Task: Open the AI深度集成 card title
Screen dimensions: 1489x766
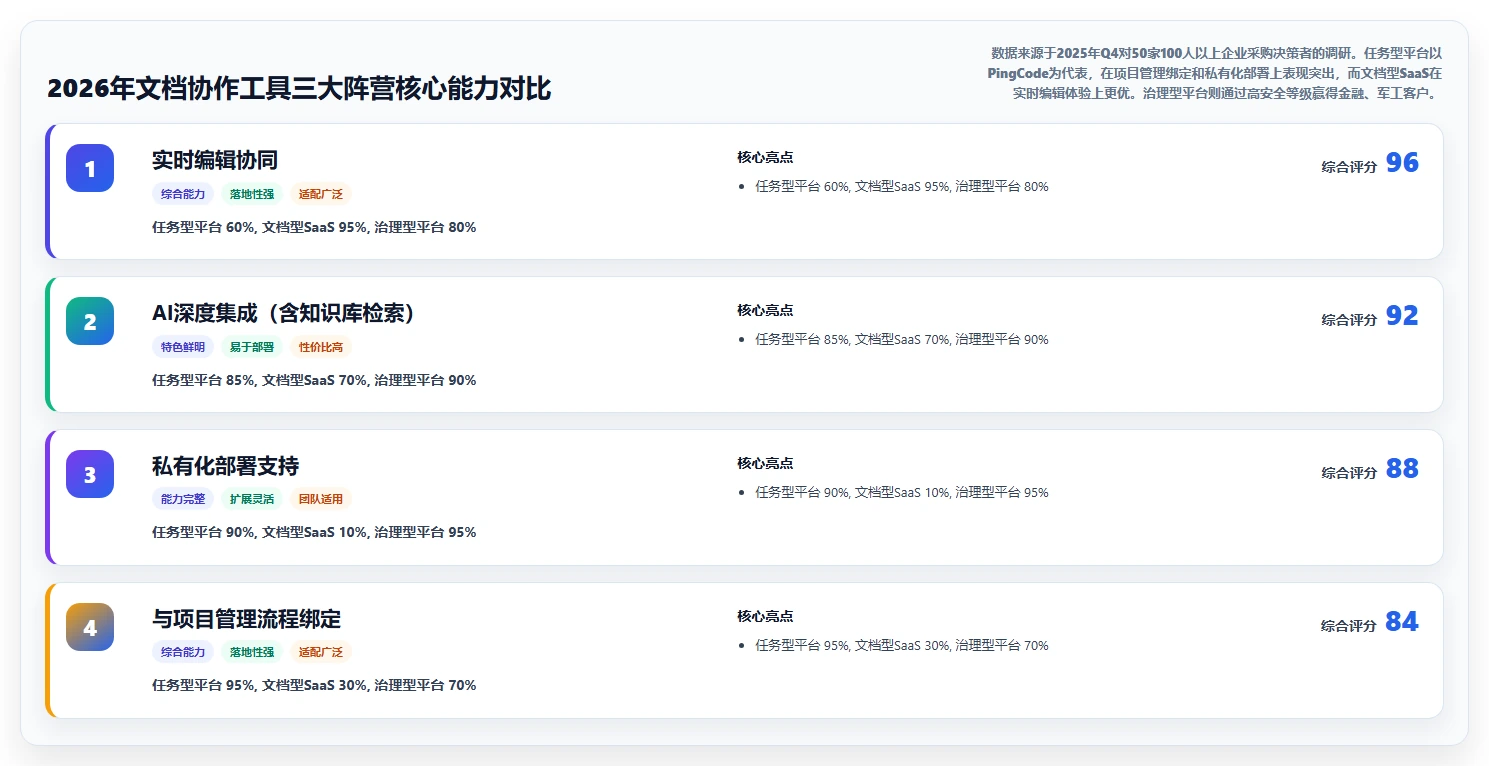Action: (x=284, y=313)
